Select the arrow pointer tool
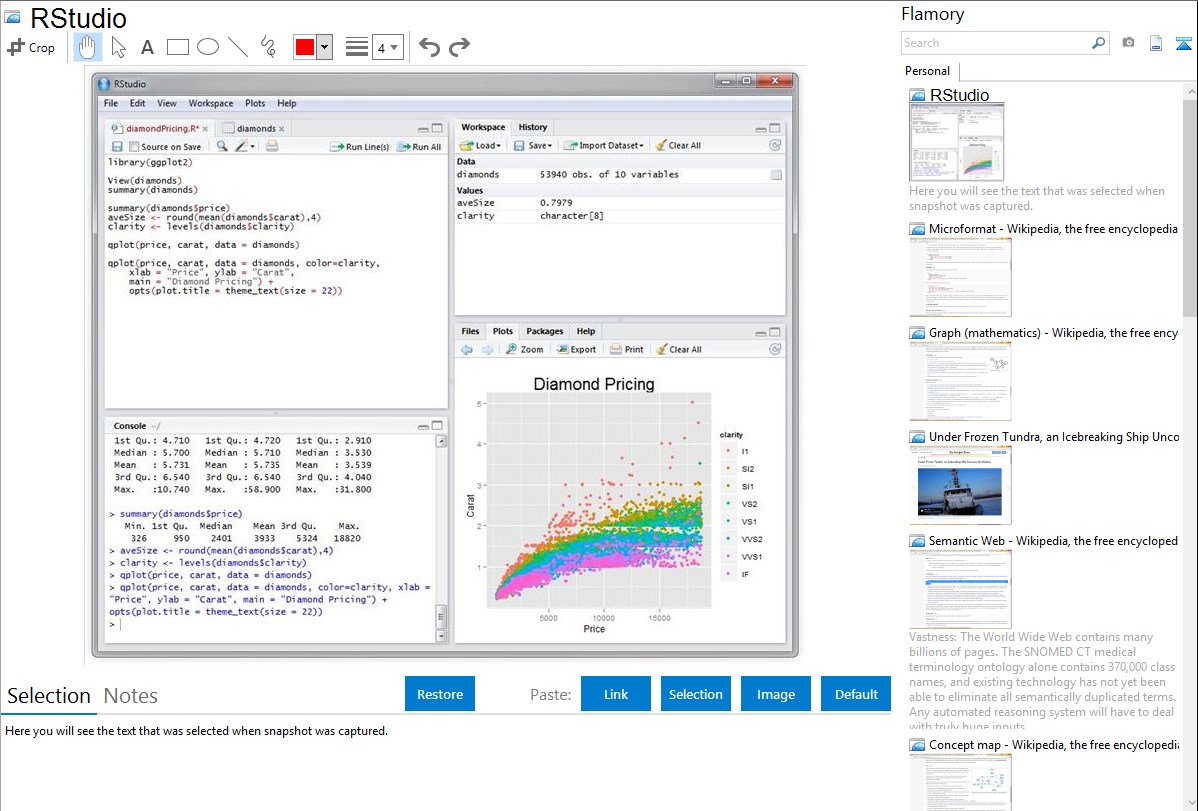The height and width of the screenshot is (811, 1198). pyautogui.click(x=118, y=47)
